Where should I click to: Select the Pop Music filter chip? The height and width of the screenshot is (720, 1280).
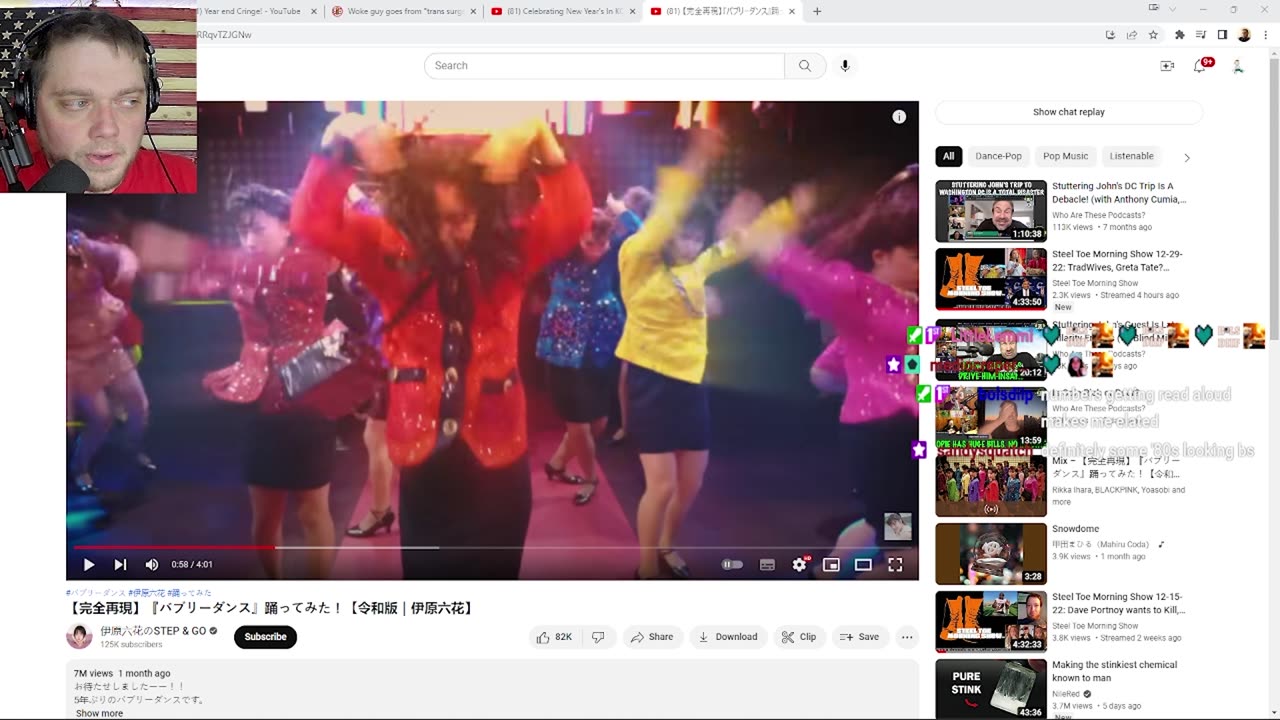tap(1065, 156)
